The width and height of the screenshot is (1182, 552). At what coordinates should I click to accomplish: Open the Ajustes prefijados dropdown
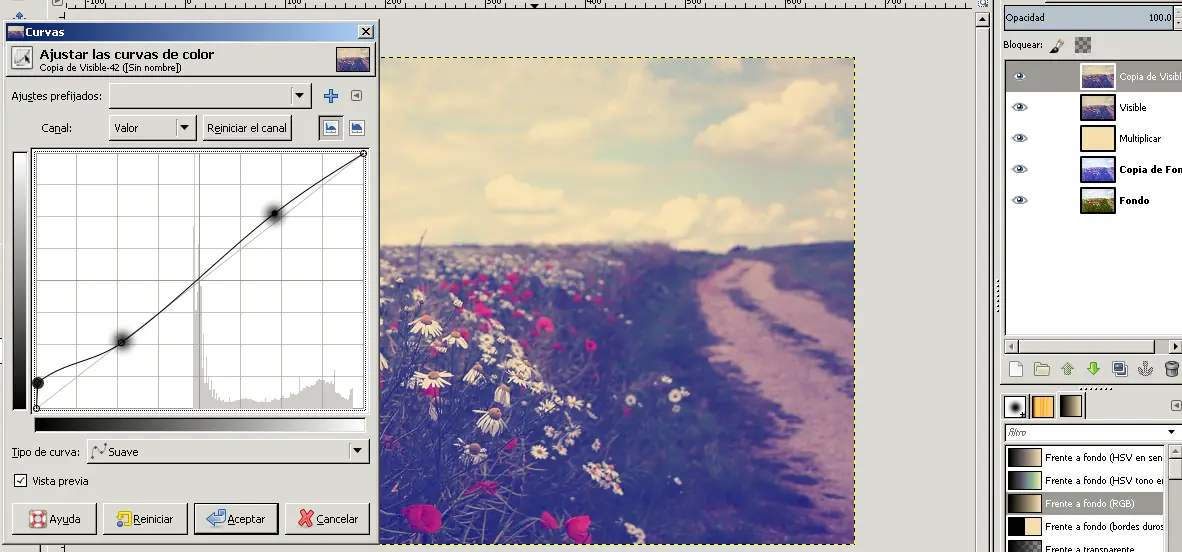[x=210, y=96]
